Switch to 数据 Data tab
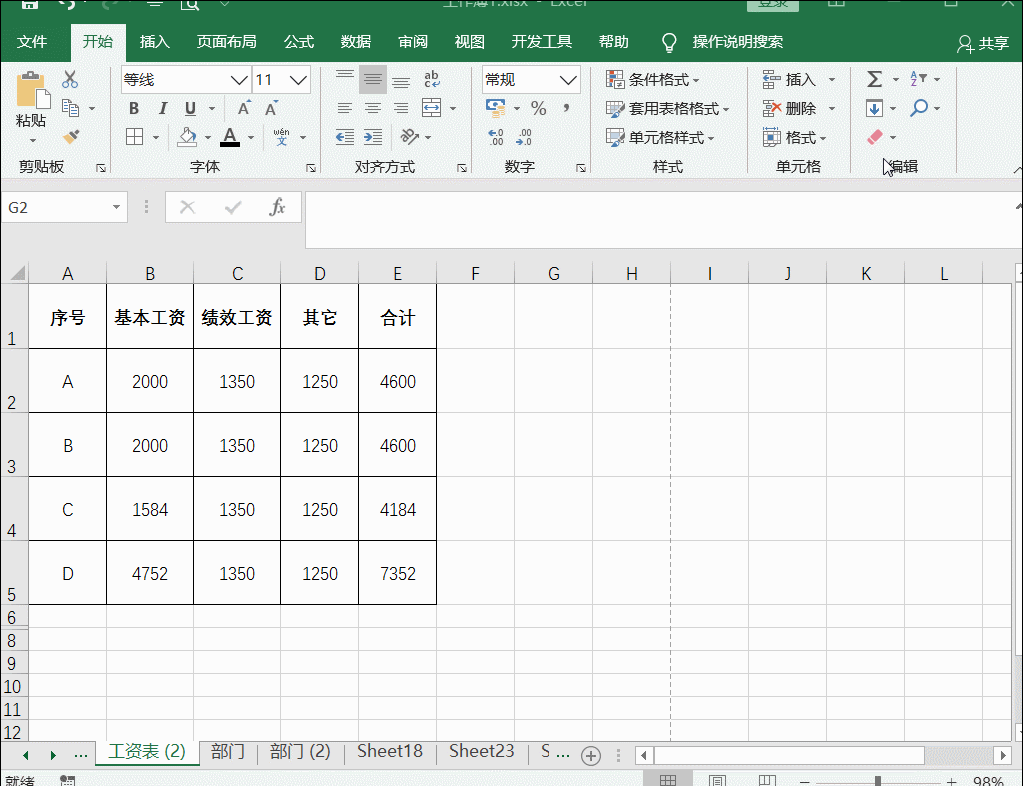Image resolution: width=1023 pixels, height=786 pixels. [x=356, y=42]
